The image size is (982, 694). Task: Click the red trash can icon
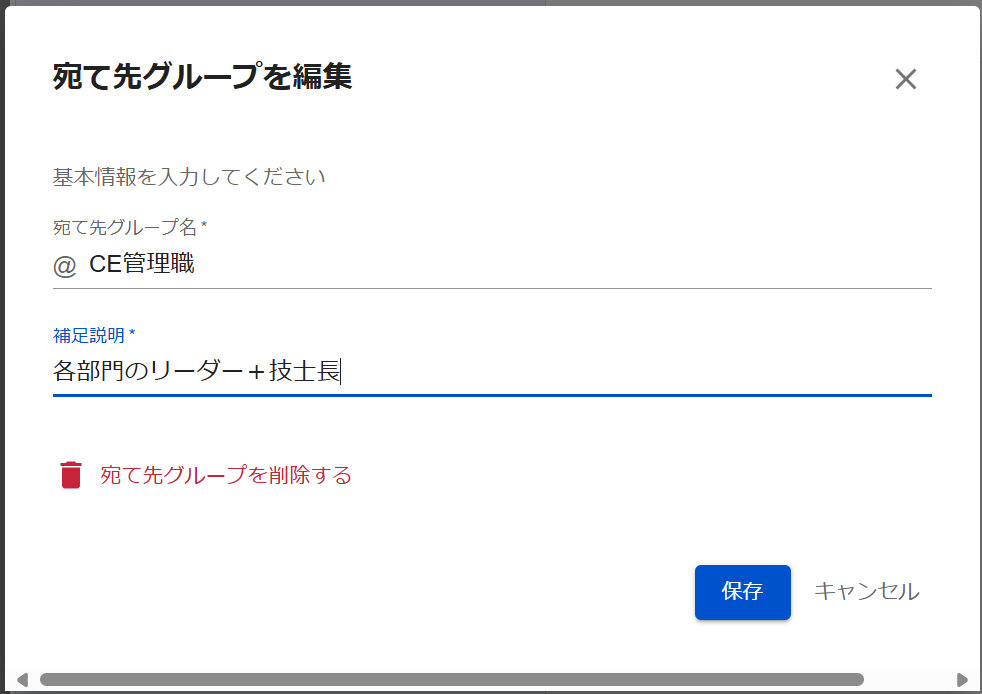[70, 475]
